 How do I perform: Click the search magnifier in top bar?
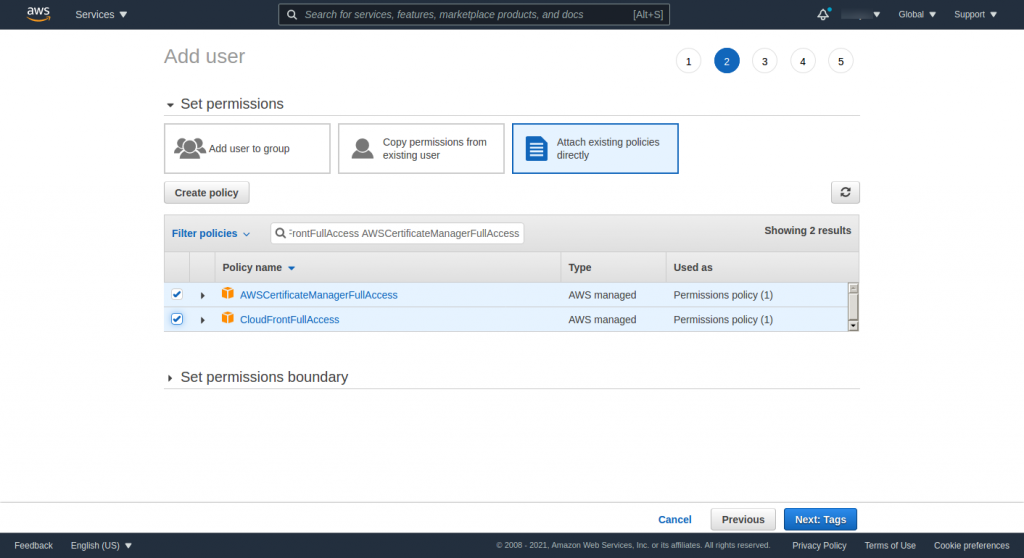click(292, 14)
